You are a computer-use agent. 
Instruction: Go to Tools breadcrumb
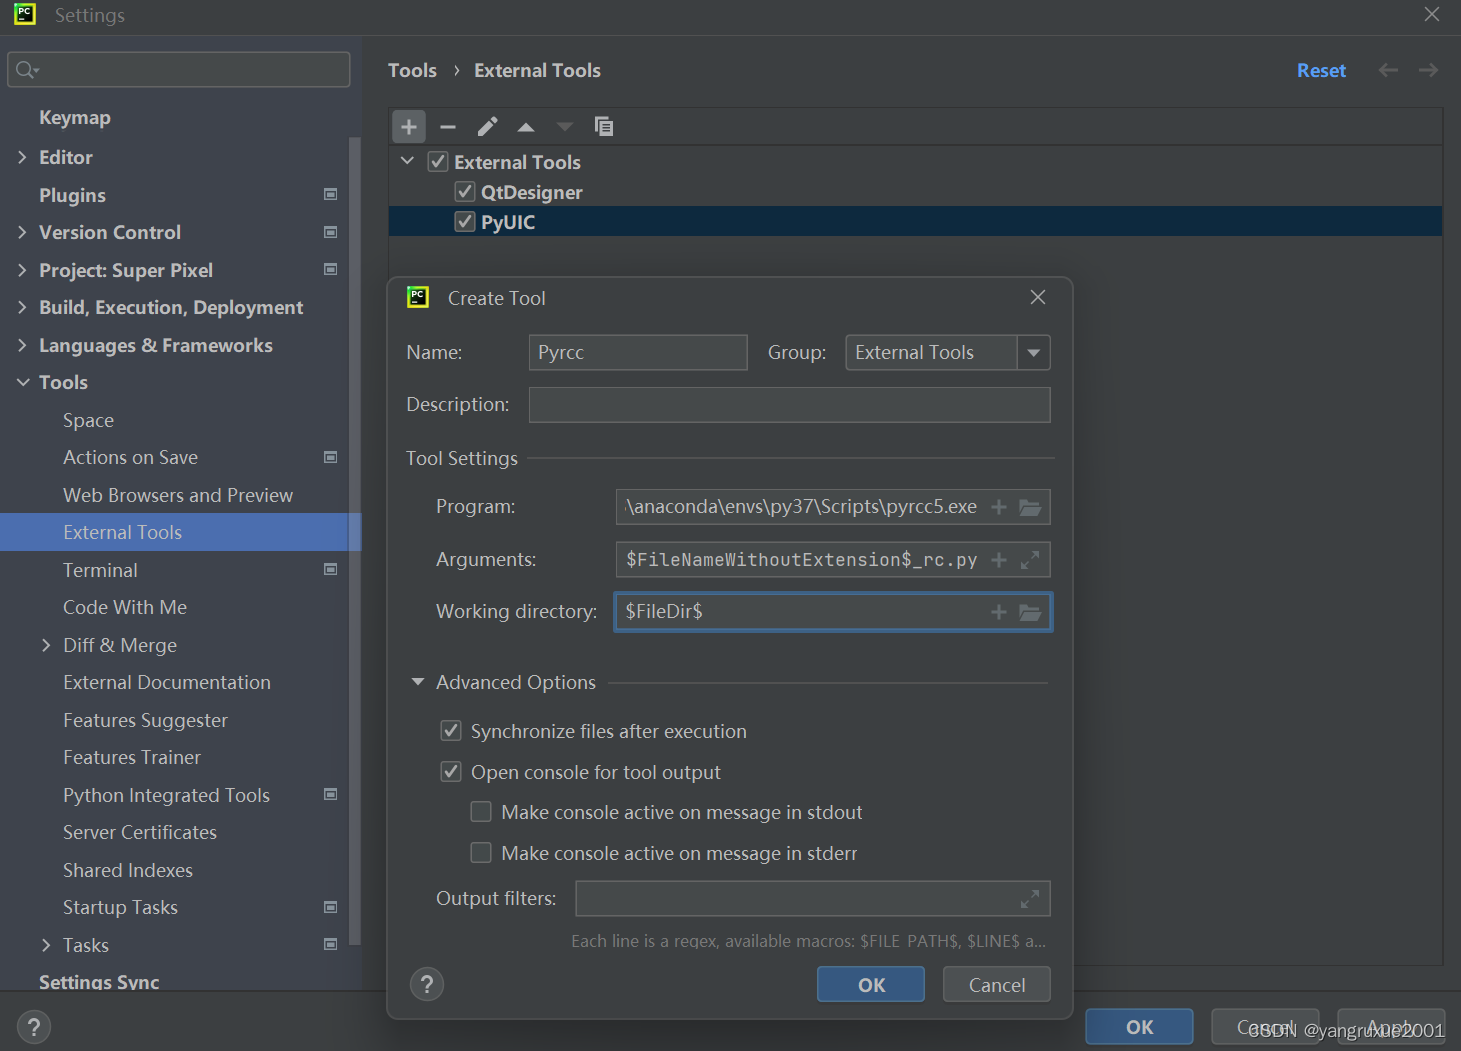[x=412, y=71]
